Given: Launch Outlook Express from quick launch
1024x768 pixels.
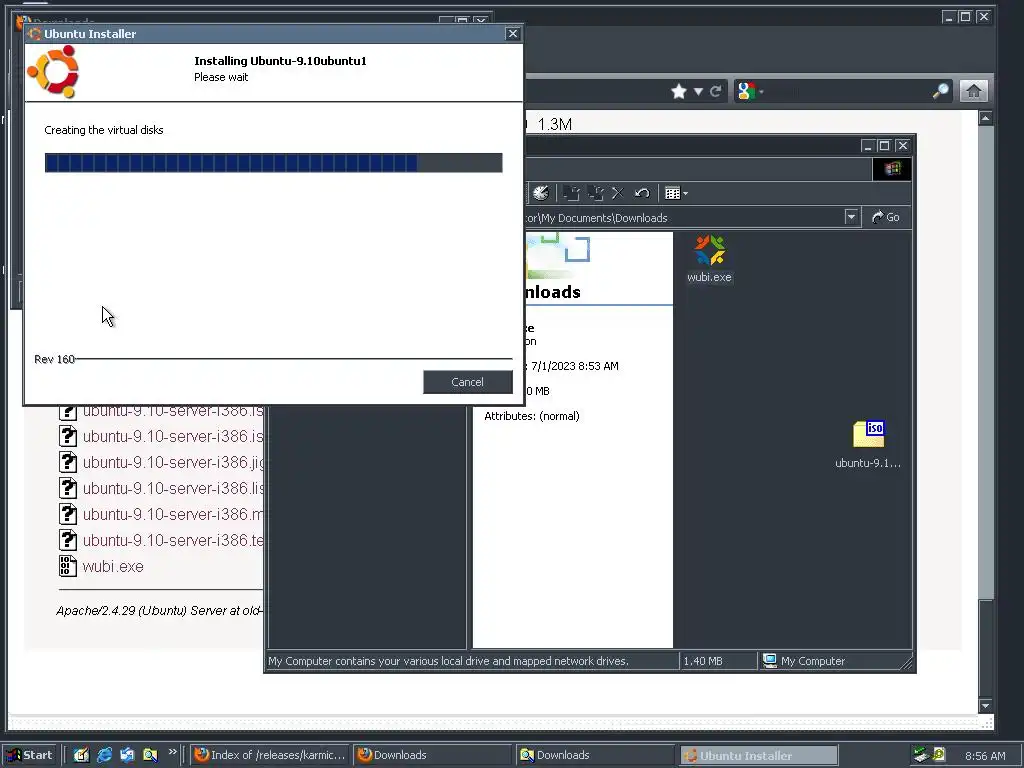Looking at the screenshot, I should [x=127, y=755].
